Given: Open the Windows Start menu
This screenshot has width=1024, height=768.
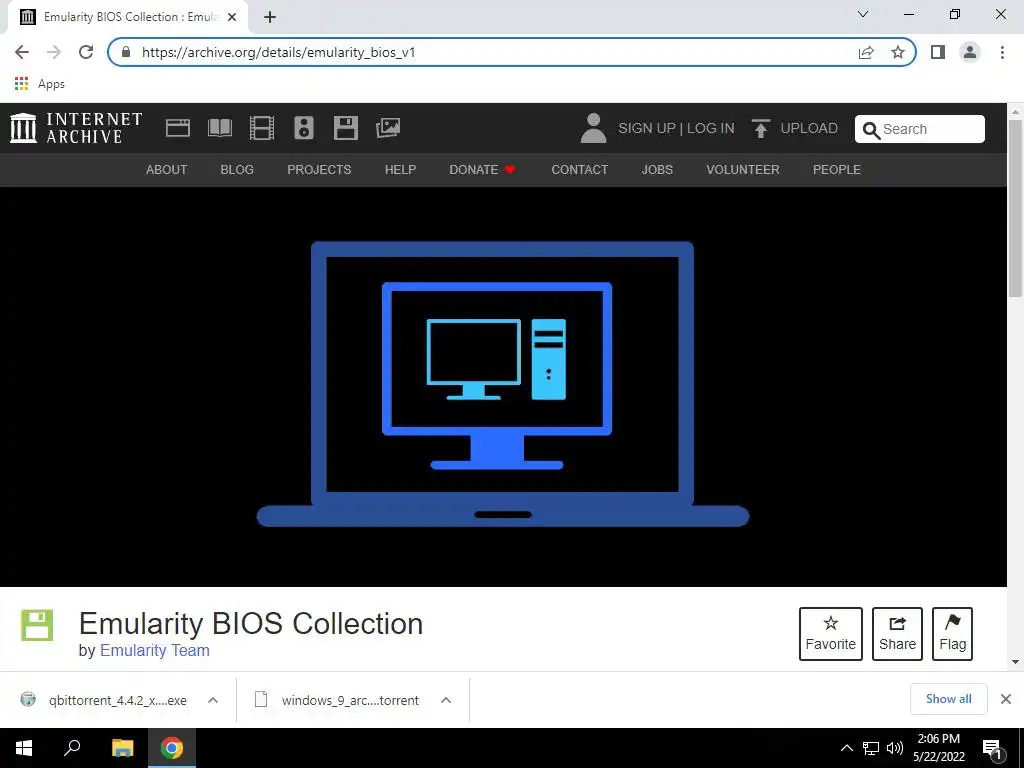Looking at the screenshot, I should pos(24,748).
